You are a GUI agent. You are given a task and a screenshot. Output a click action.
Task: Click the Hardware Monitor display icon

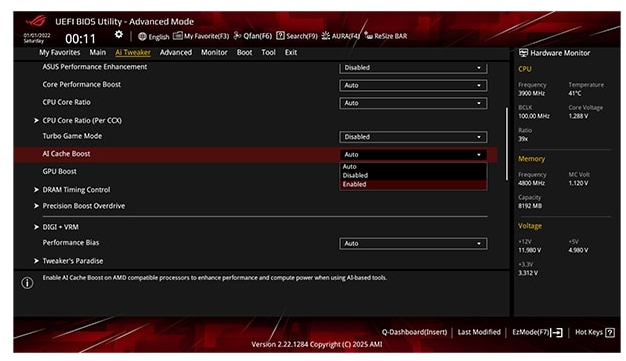pos(523,53)
